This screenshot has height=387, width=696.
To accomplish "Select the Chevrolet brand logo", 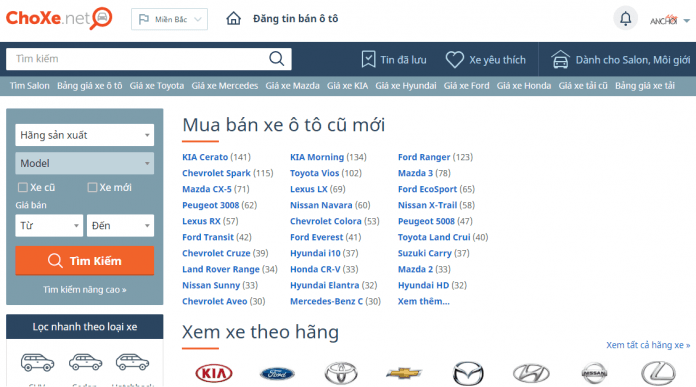I will pyautogui.click(x=403, y=373).
